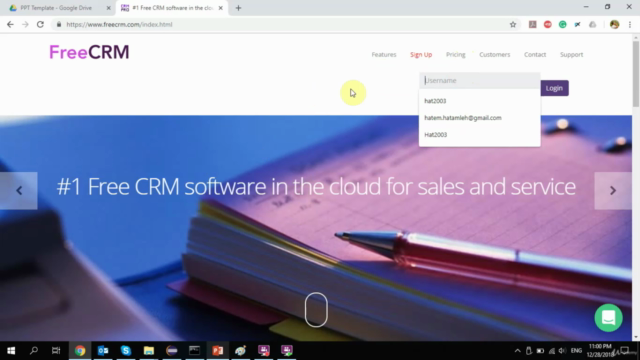Viewport: 640px width, 360px height.
Task: Click the scroll-down mouse indicator
Action: pyautogui.click(x=316, y=310)
